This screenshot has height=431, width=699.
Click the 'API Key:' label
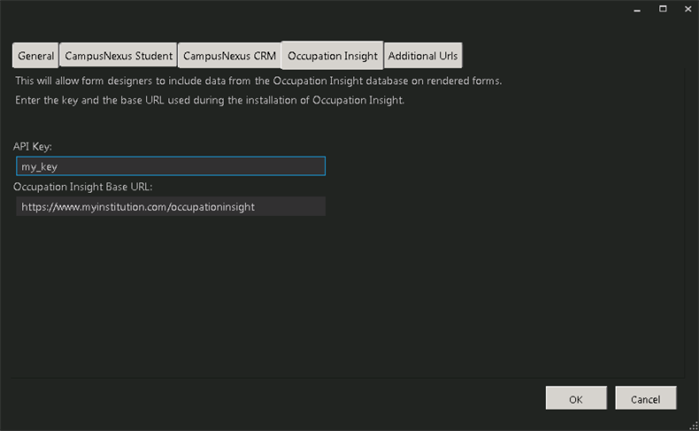tap(33, 147)
